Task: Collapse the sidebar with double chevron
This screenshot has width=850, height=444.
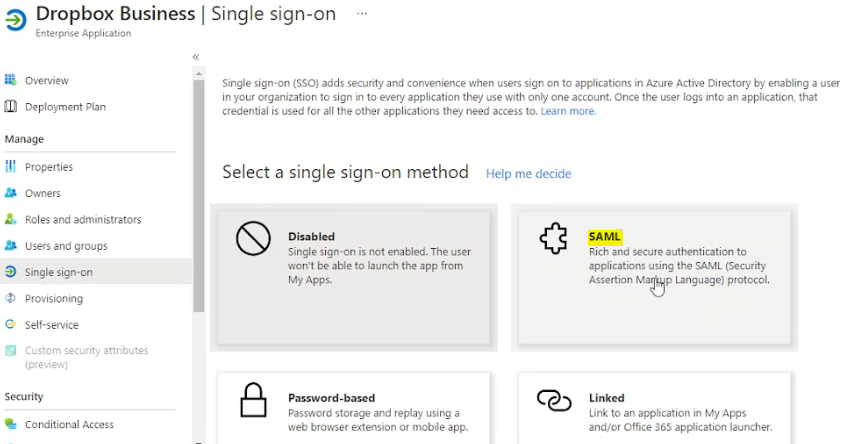Action: pos(196,57)
